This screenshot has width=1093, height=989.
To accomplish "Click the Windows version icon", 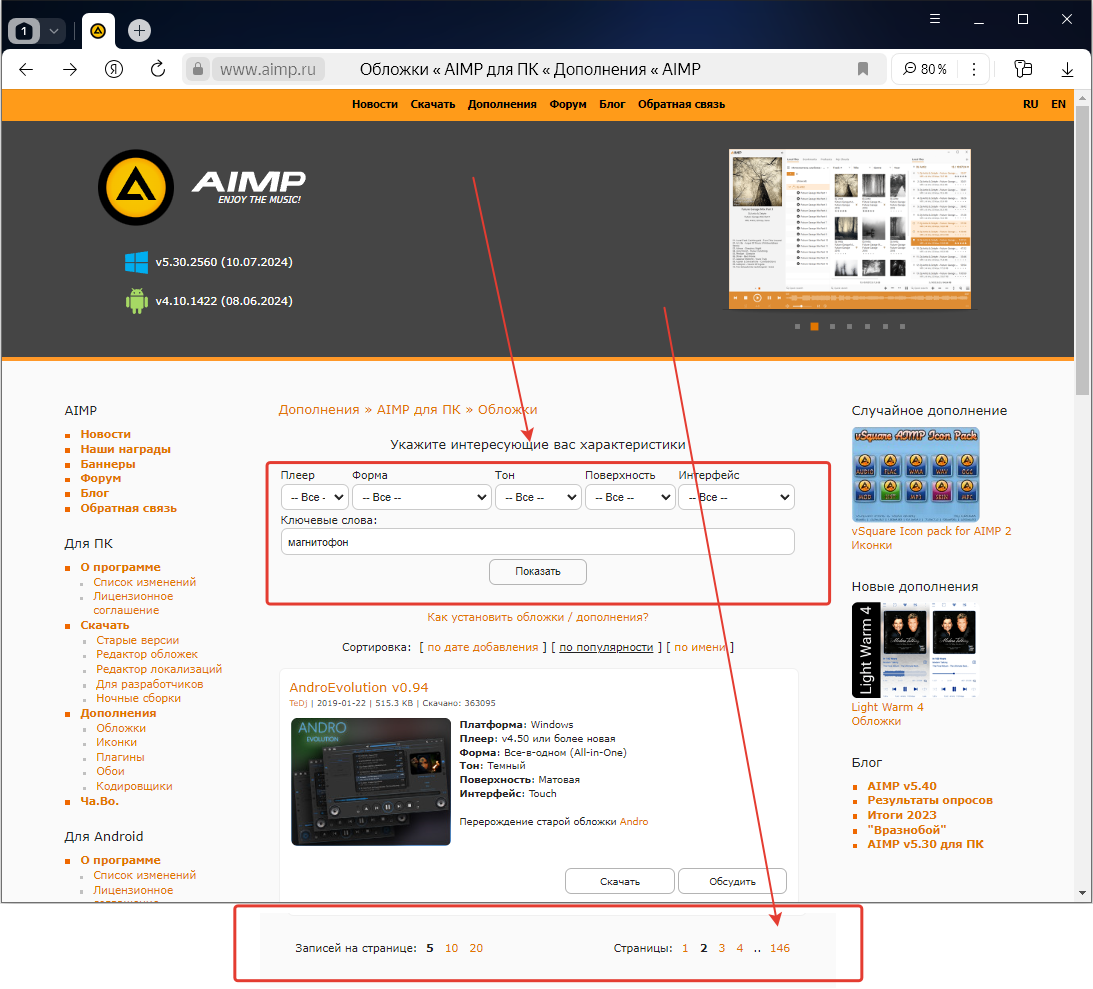I will click(137, 262).
